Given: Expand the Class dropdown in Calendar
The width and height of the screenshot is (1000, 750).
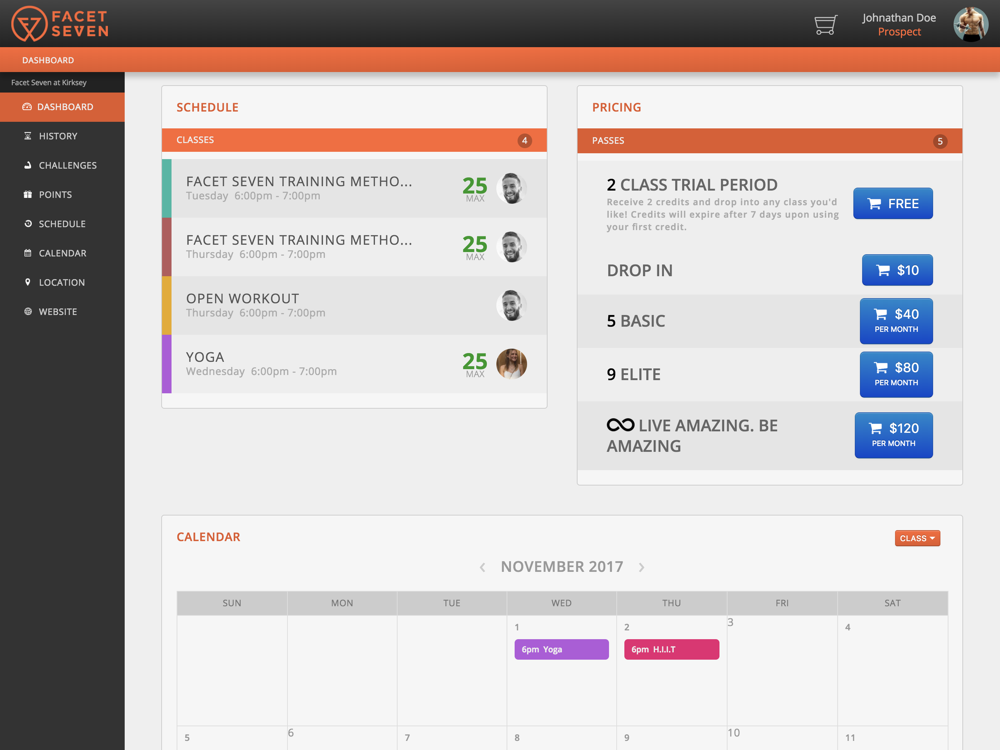Looking at the screenshot, I should tap(917, 538).
